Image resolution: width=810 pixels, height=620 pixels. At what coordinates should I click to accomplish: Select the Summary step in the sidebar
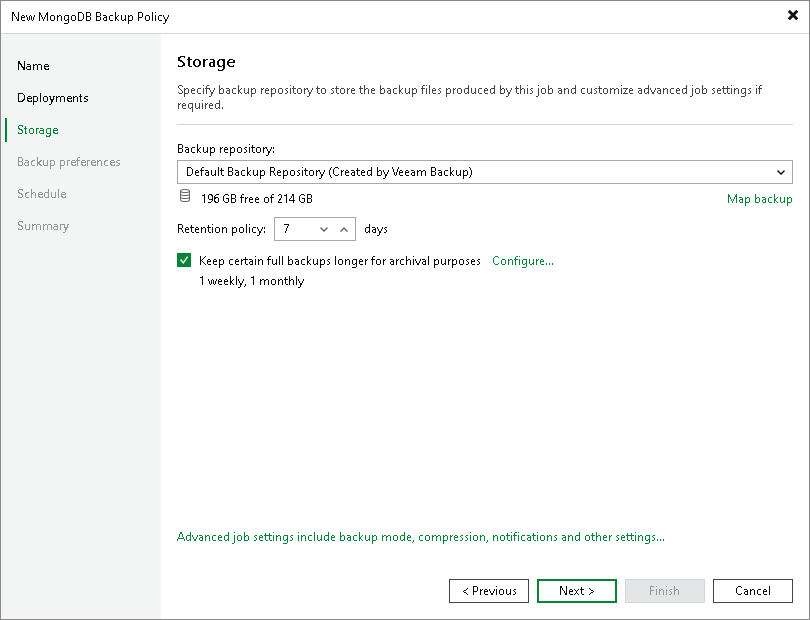click(x=43, y=226)
